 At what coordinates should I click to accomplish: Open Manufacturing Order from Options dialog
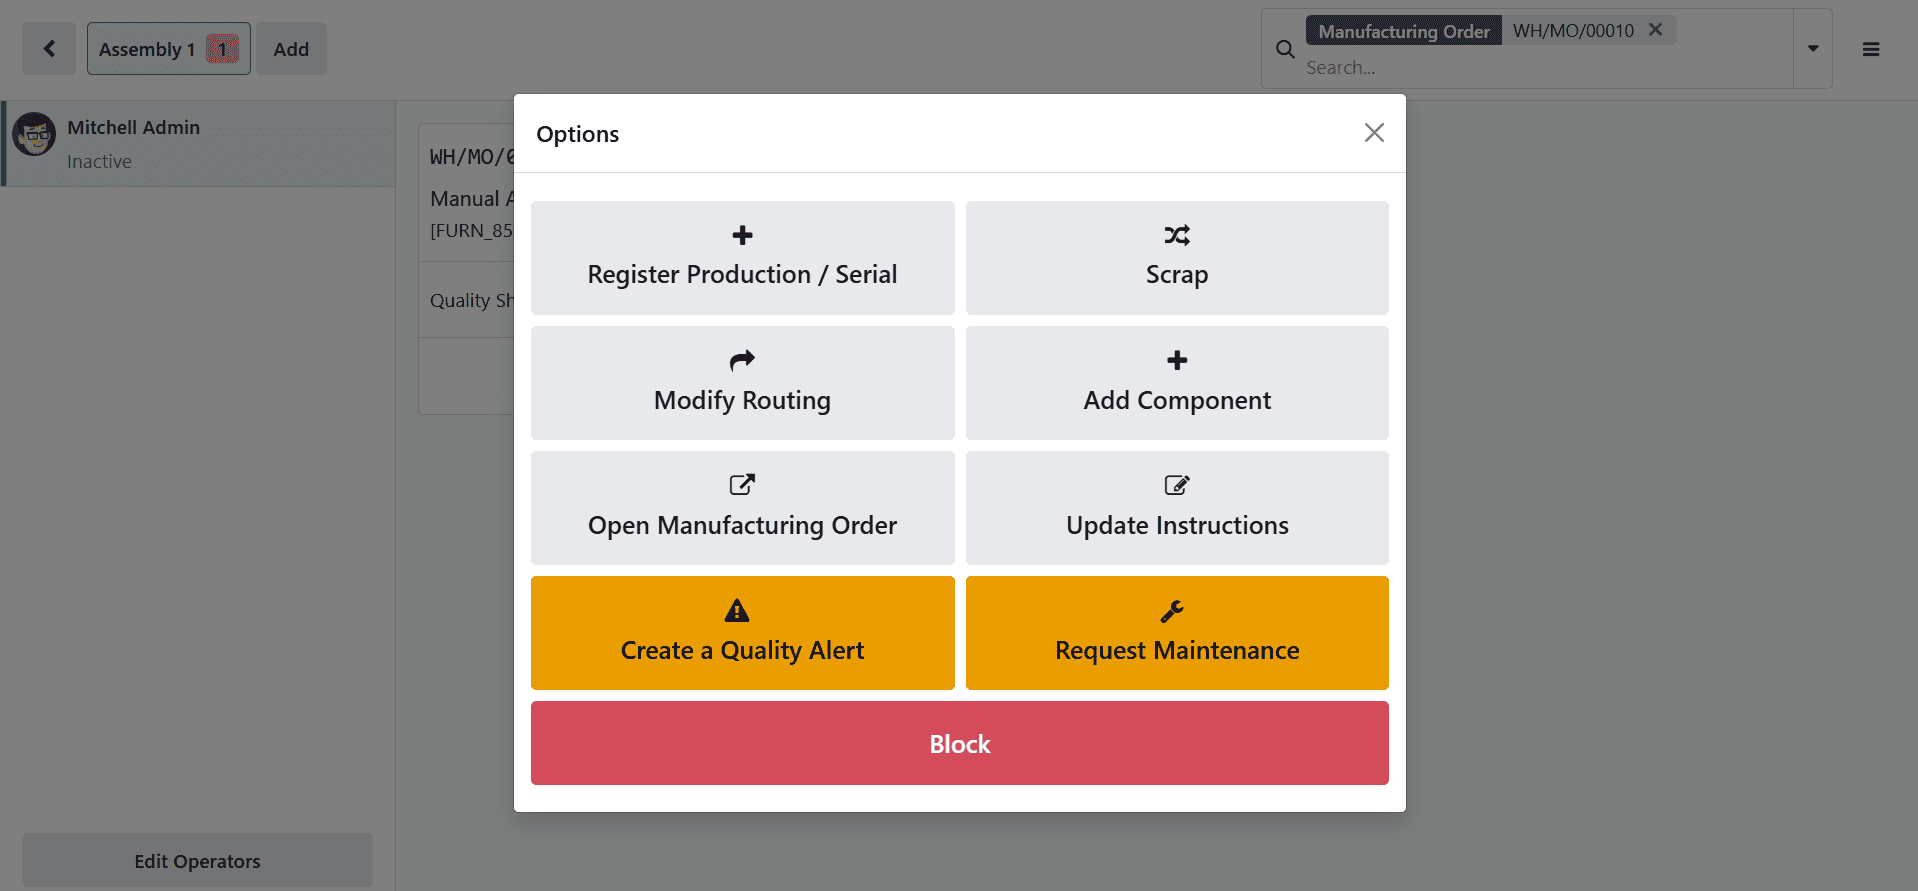[x=742, y=508]
